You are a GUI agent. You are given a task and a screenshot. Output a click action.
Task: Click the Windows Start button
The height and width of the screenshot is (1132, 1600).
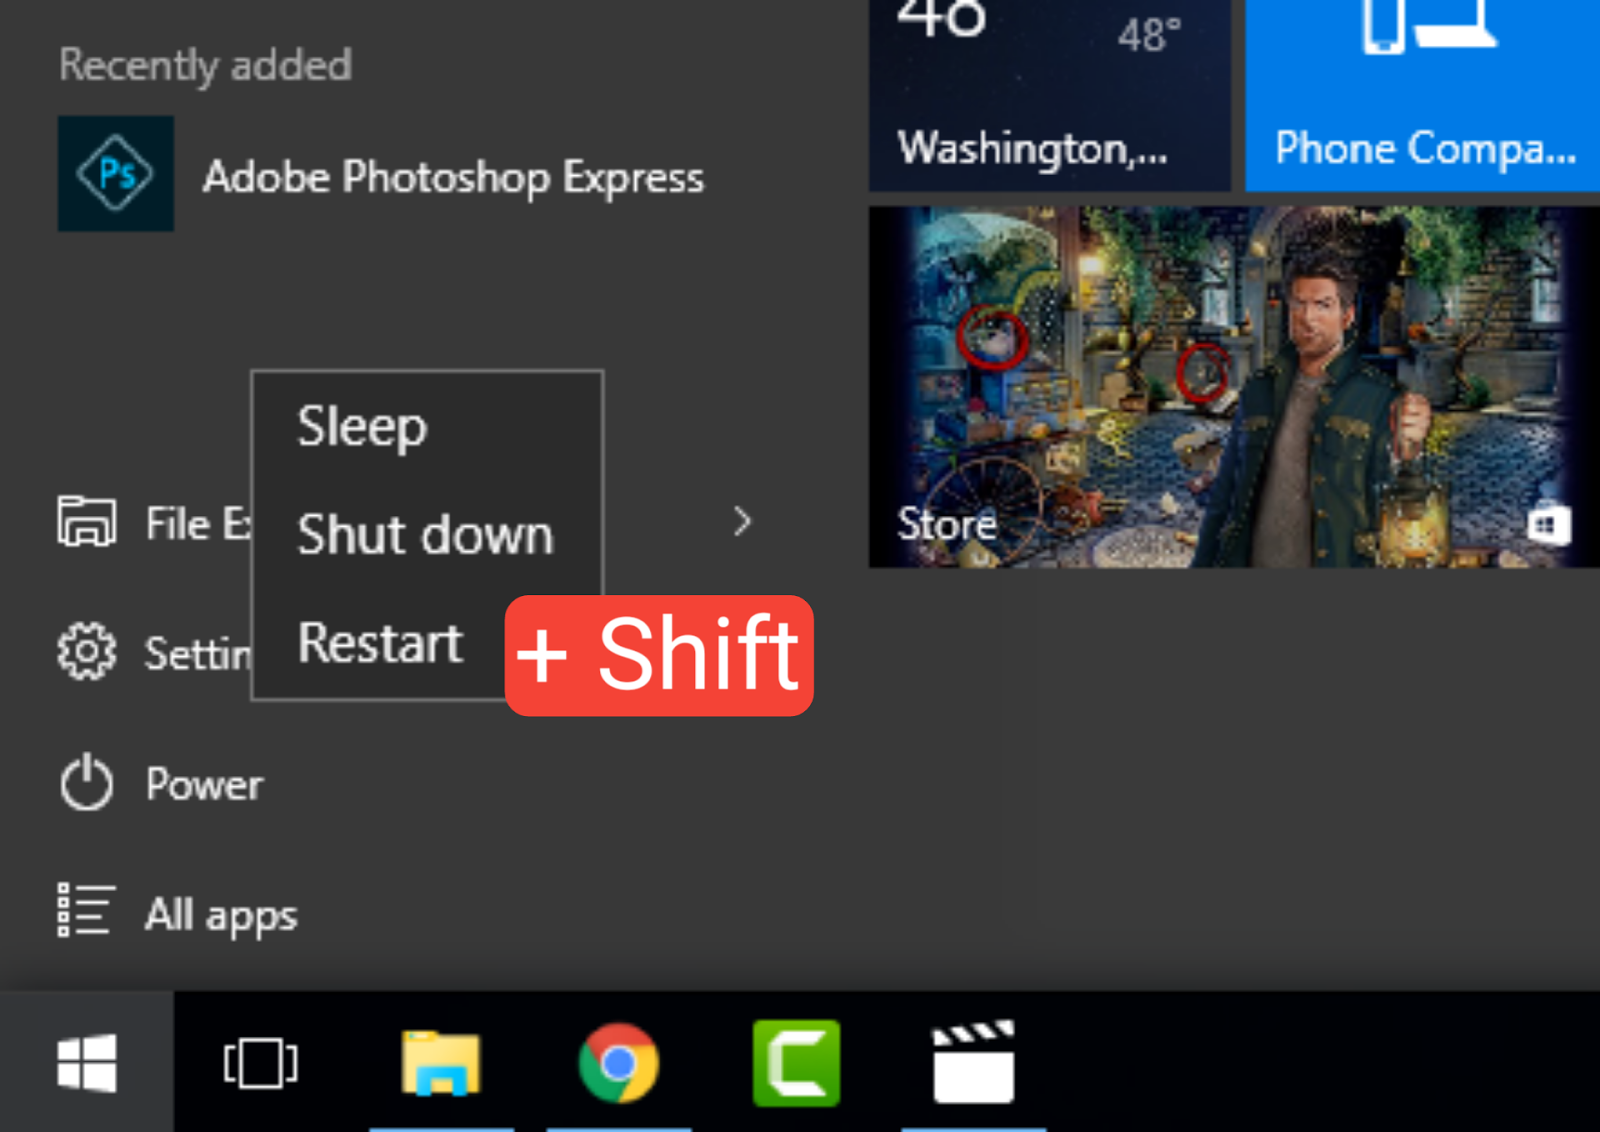(87, 1062)
